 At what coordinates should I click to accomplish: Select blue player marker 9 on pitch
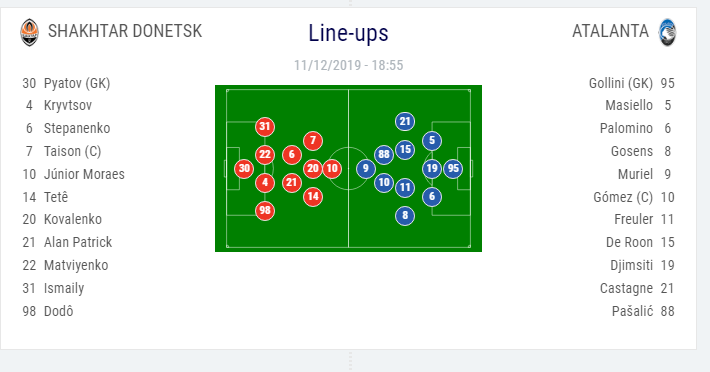tap(366, 169)
